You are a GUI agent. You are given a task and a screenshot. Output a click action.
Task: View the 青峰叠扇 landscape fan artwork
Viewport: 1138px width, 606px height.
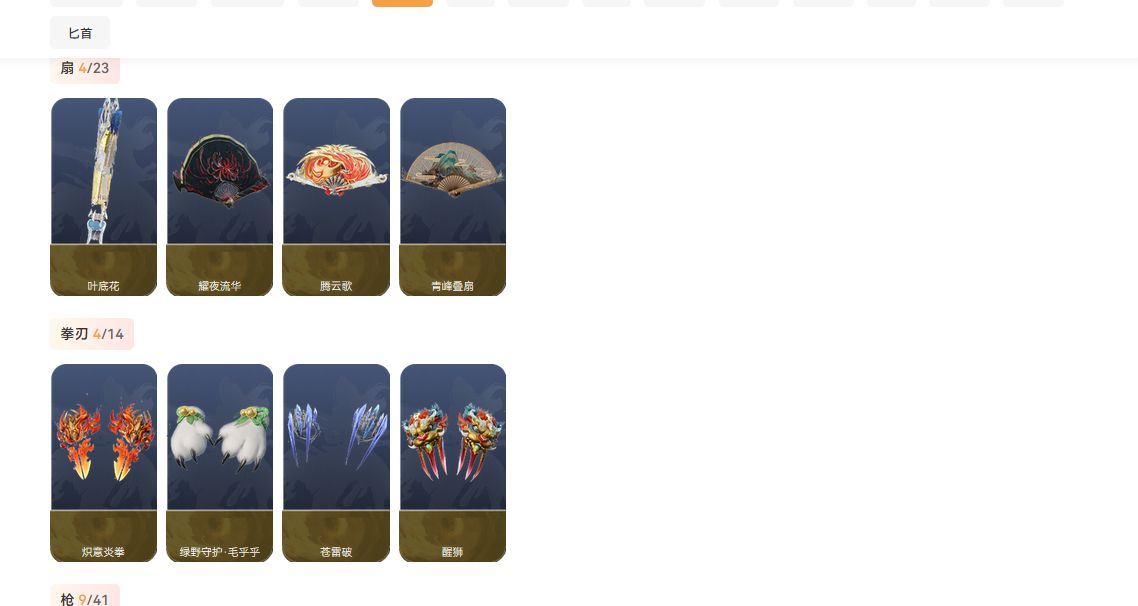453,171
